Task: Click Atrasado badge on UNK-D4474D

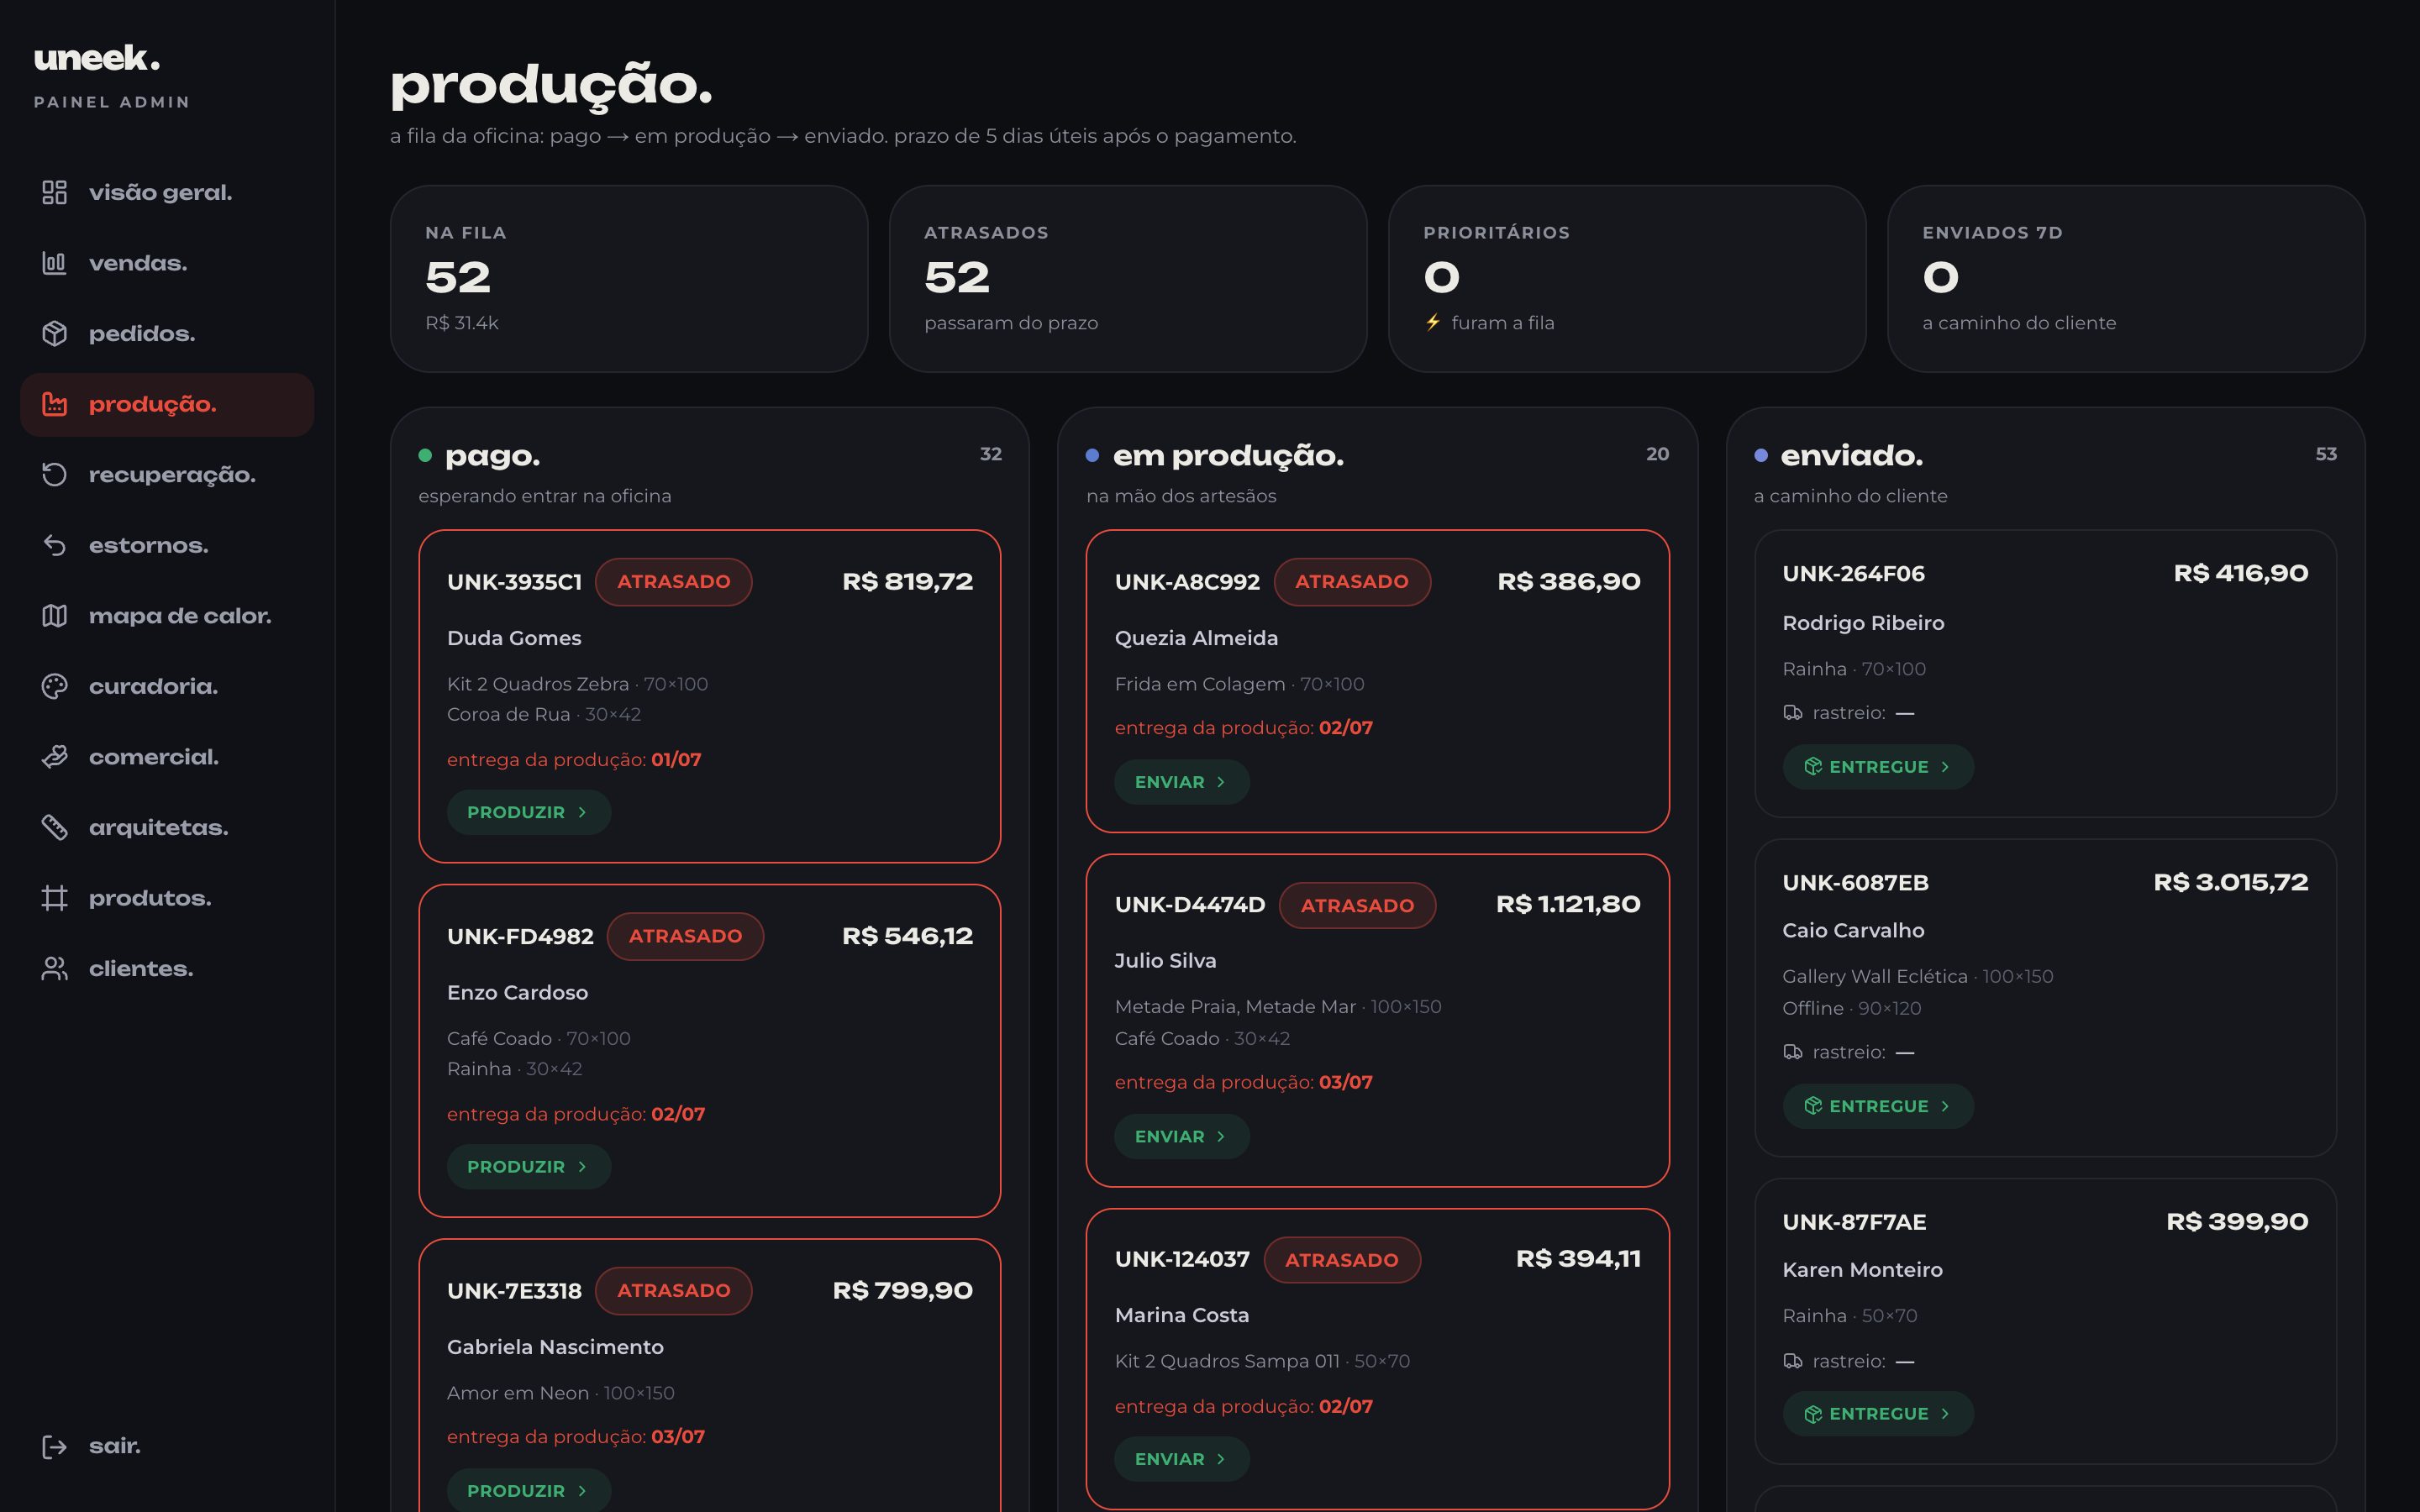Action: coord(1357,905)
